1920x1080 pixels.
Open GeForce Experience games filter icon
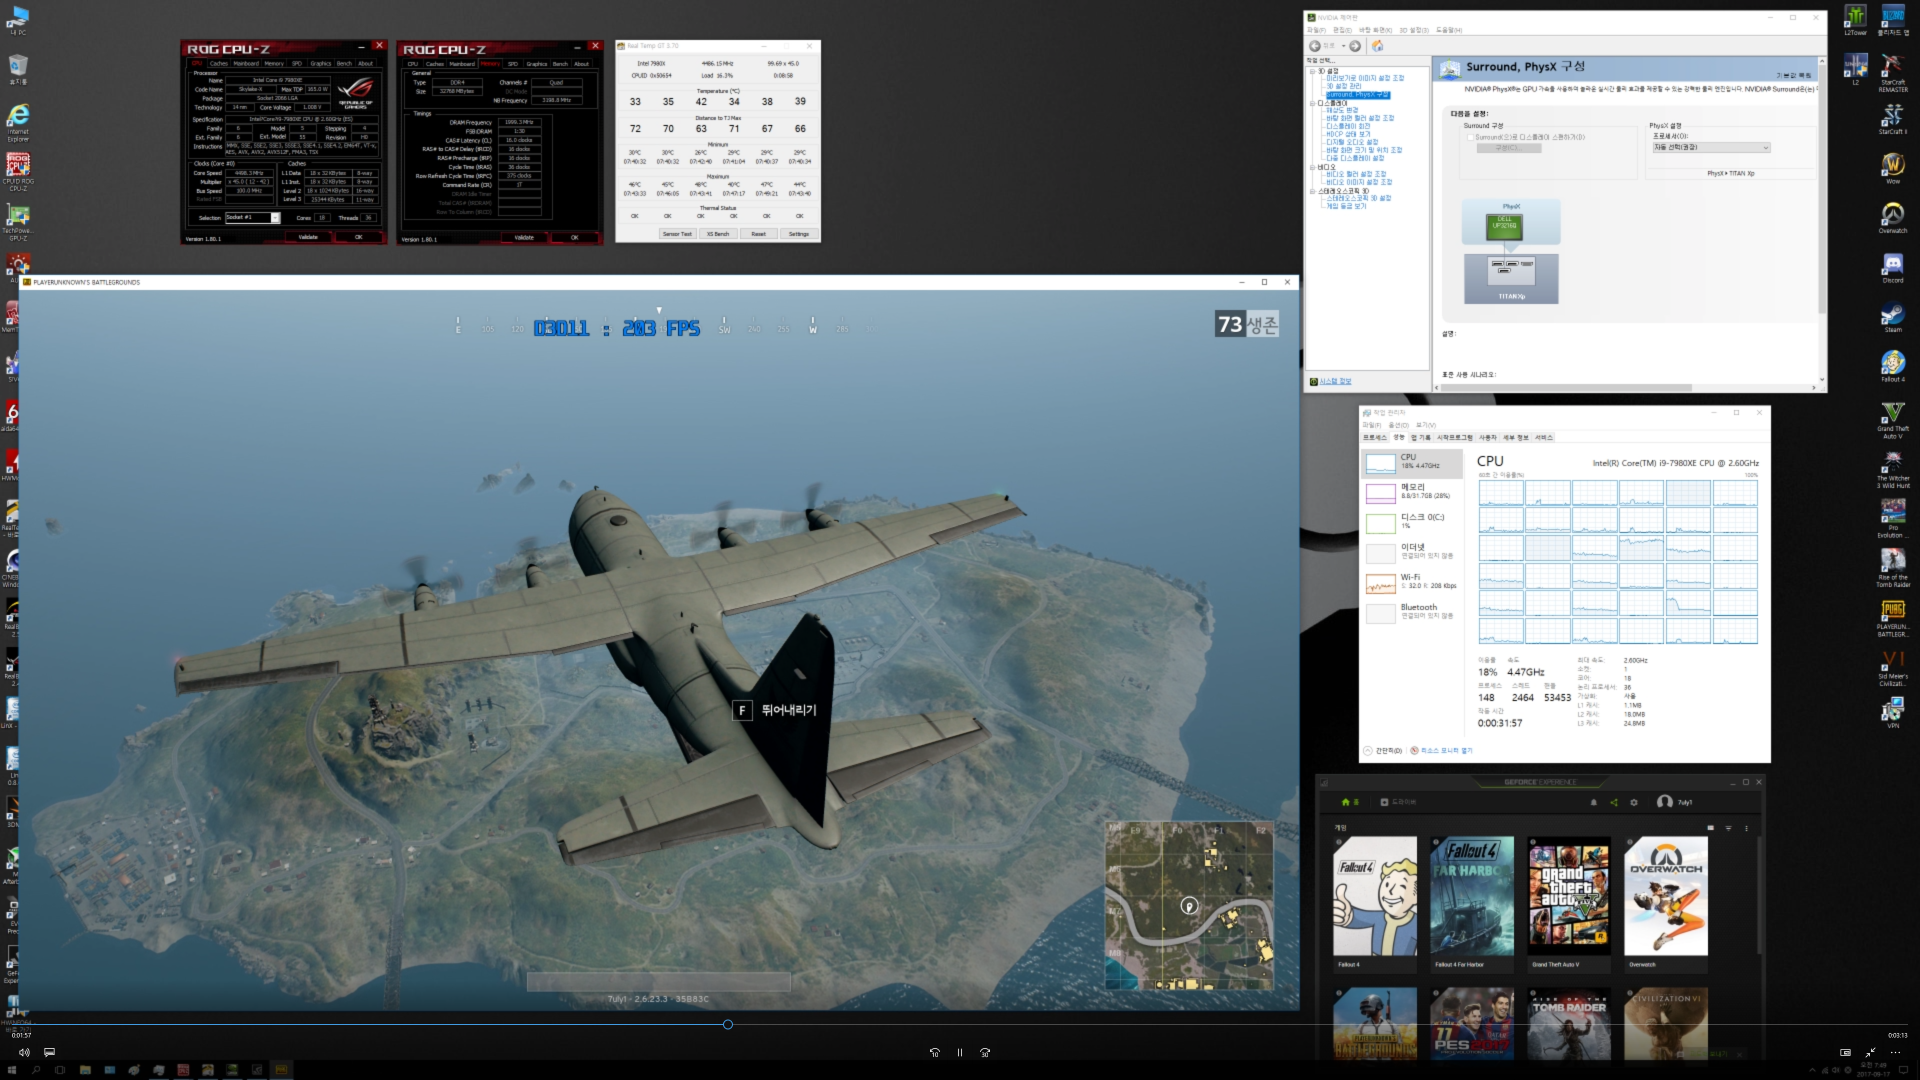pos(1728,828)
